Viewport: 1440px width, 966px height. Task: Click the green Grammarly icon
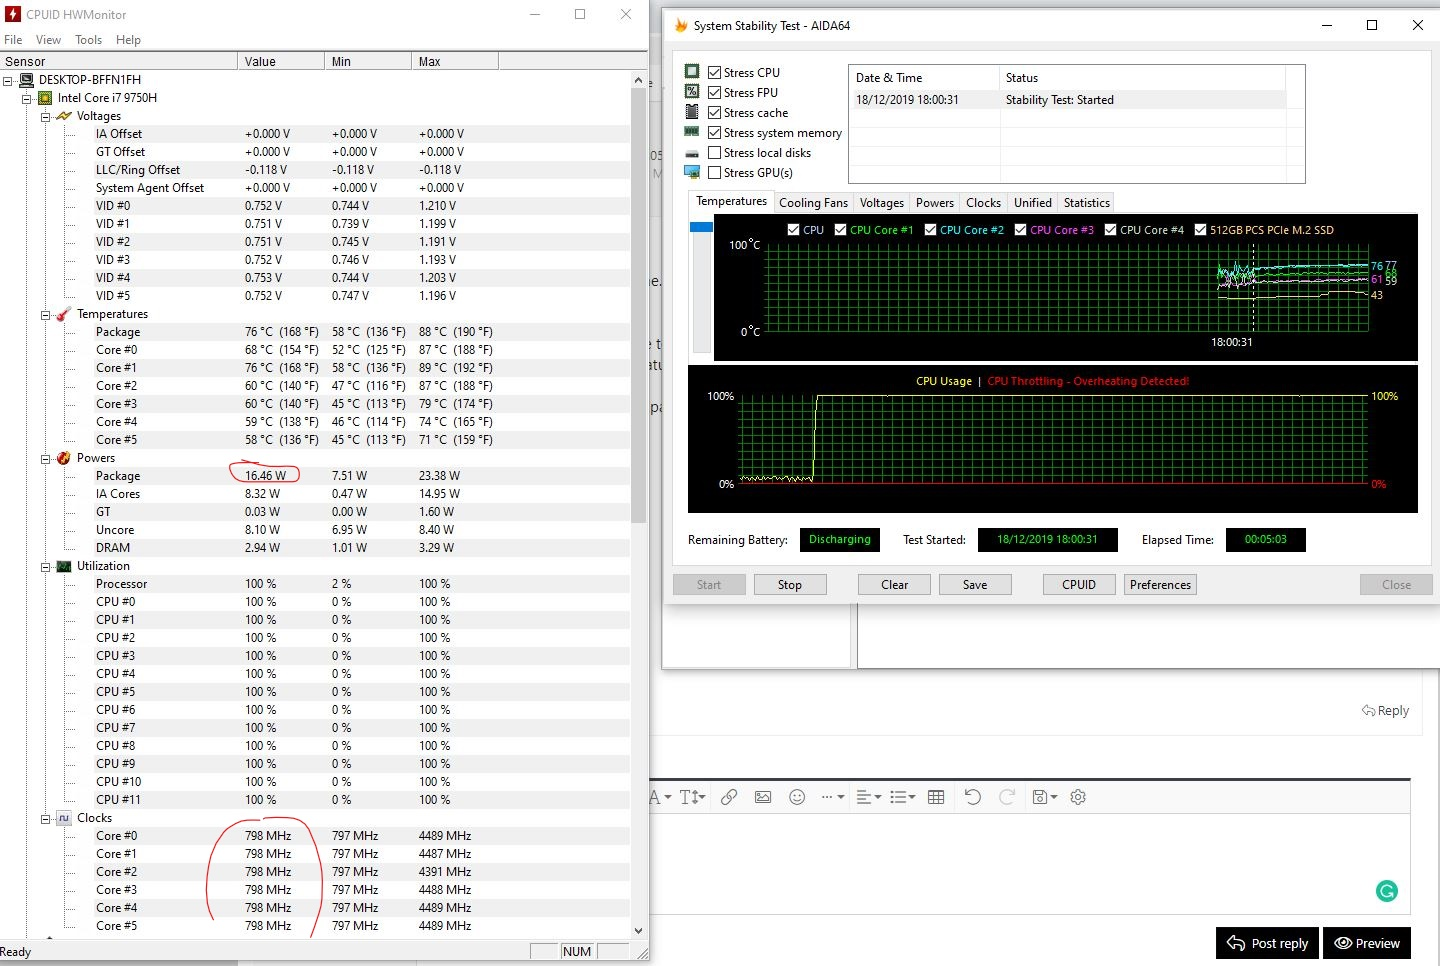(x=1387, y=891)
